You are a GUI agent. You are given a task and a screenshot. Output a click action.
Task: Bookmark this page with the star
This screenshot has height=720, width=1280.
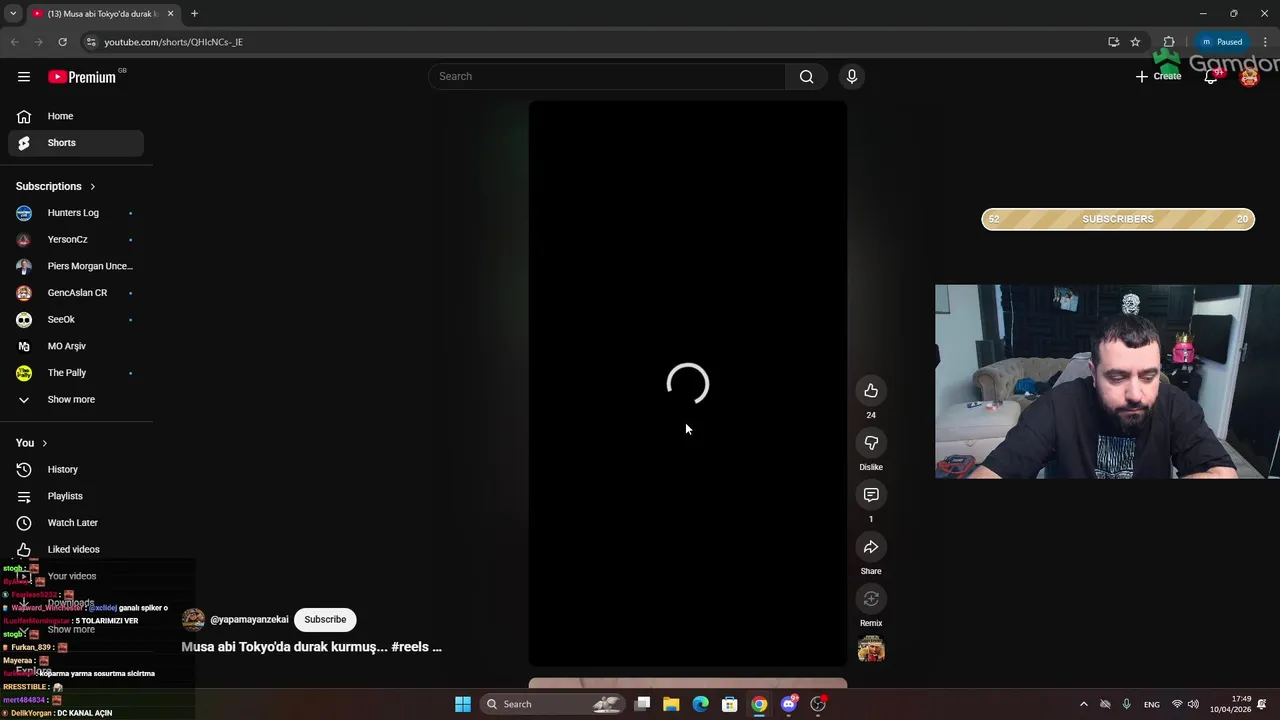coord(1135,42)
